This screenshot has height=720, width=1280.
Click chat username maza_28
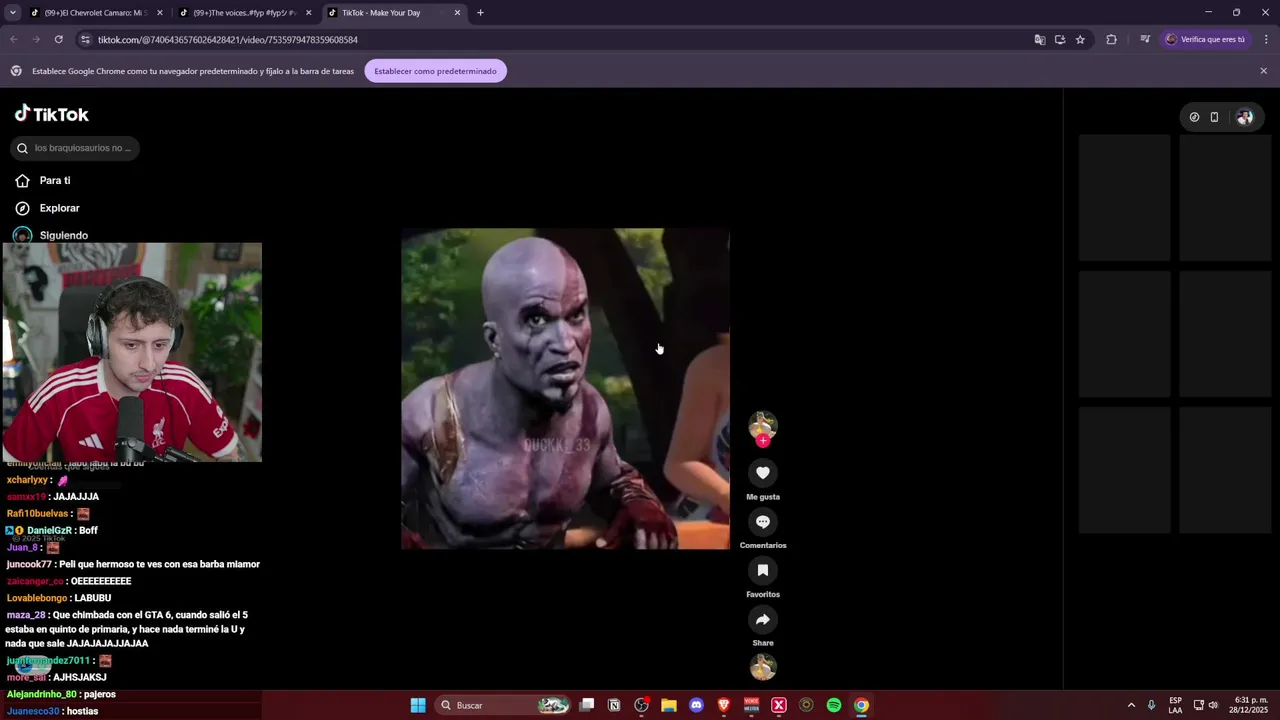(x=26, y=615)
